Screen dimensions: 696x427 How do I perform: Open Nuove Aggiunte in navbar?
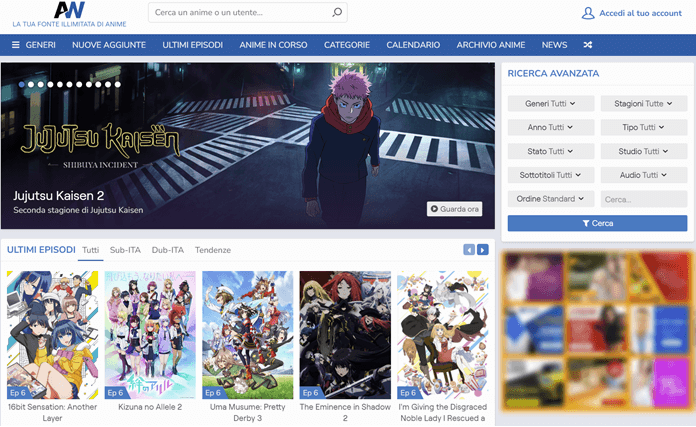(109, 45)
